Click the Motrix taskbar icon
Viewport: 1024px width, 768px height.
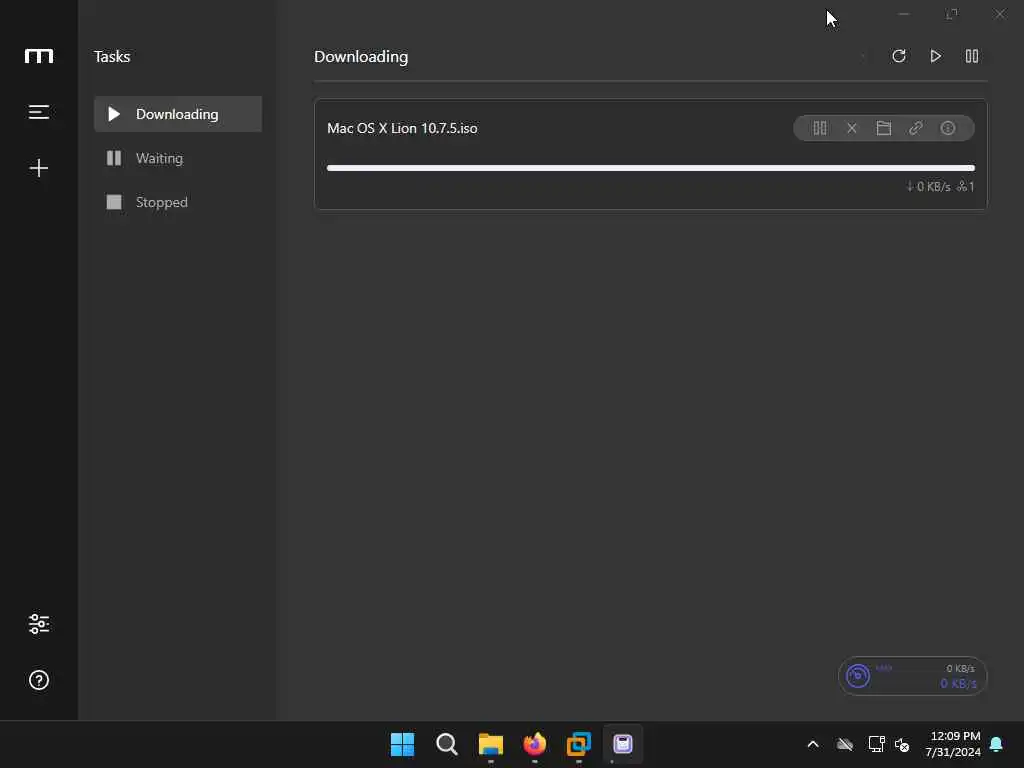tap(622, 744)
